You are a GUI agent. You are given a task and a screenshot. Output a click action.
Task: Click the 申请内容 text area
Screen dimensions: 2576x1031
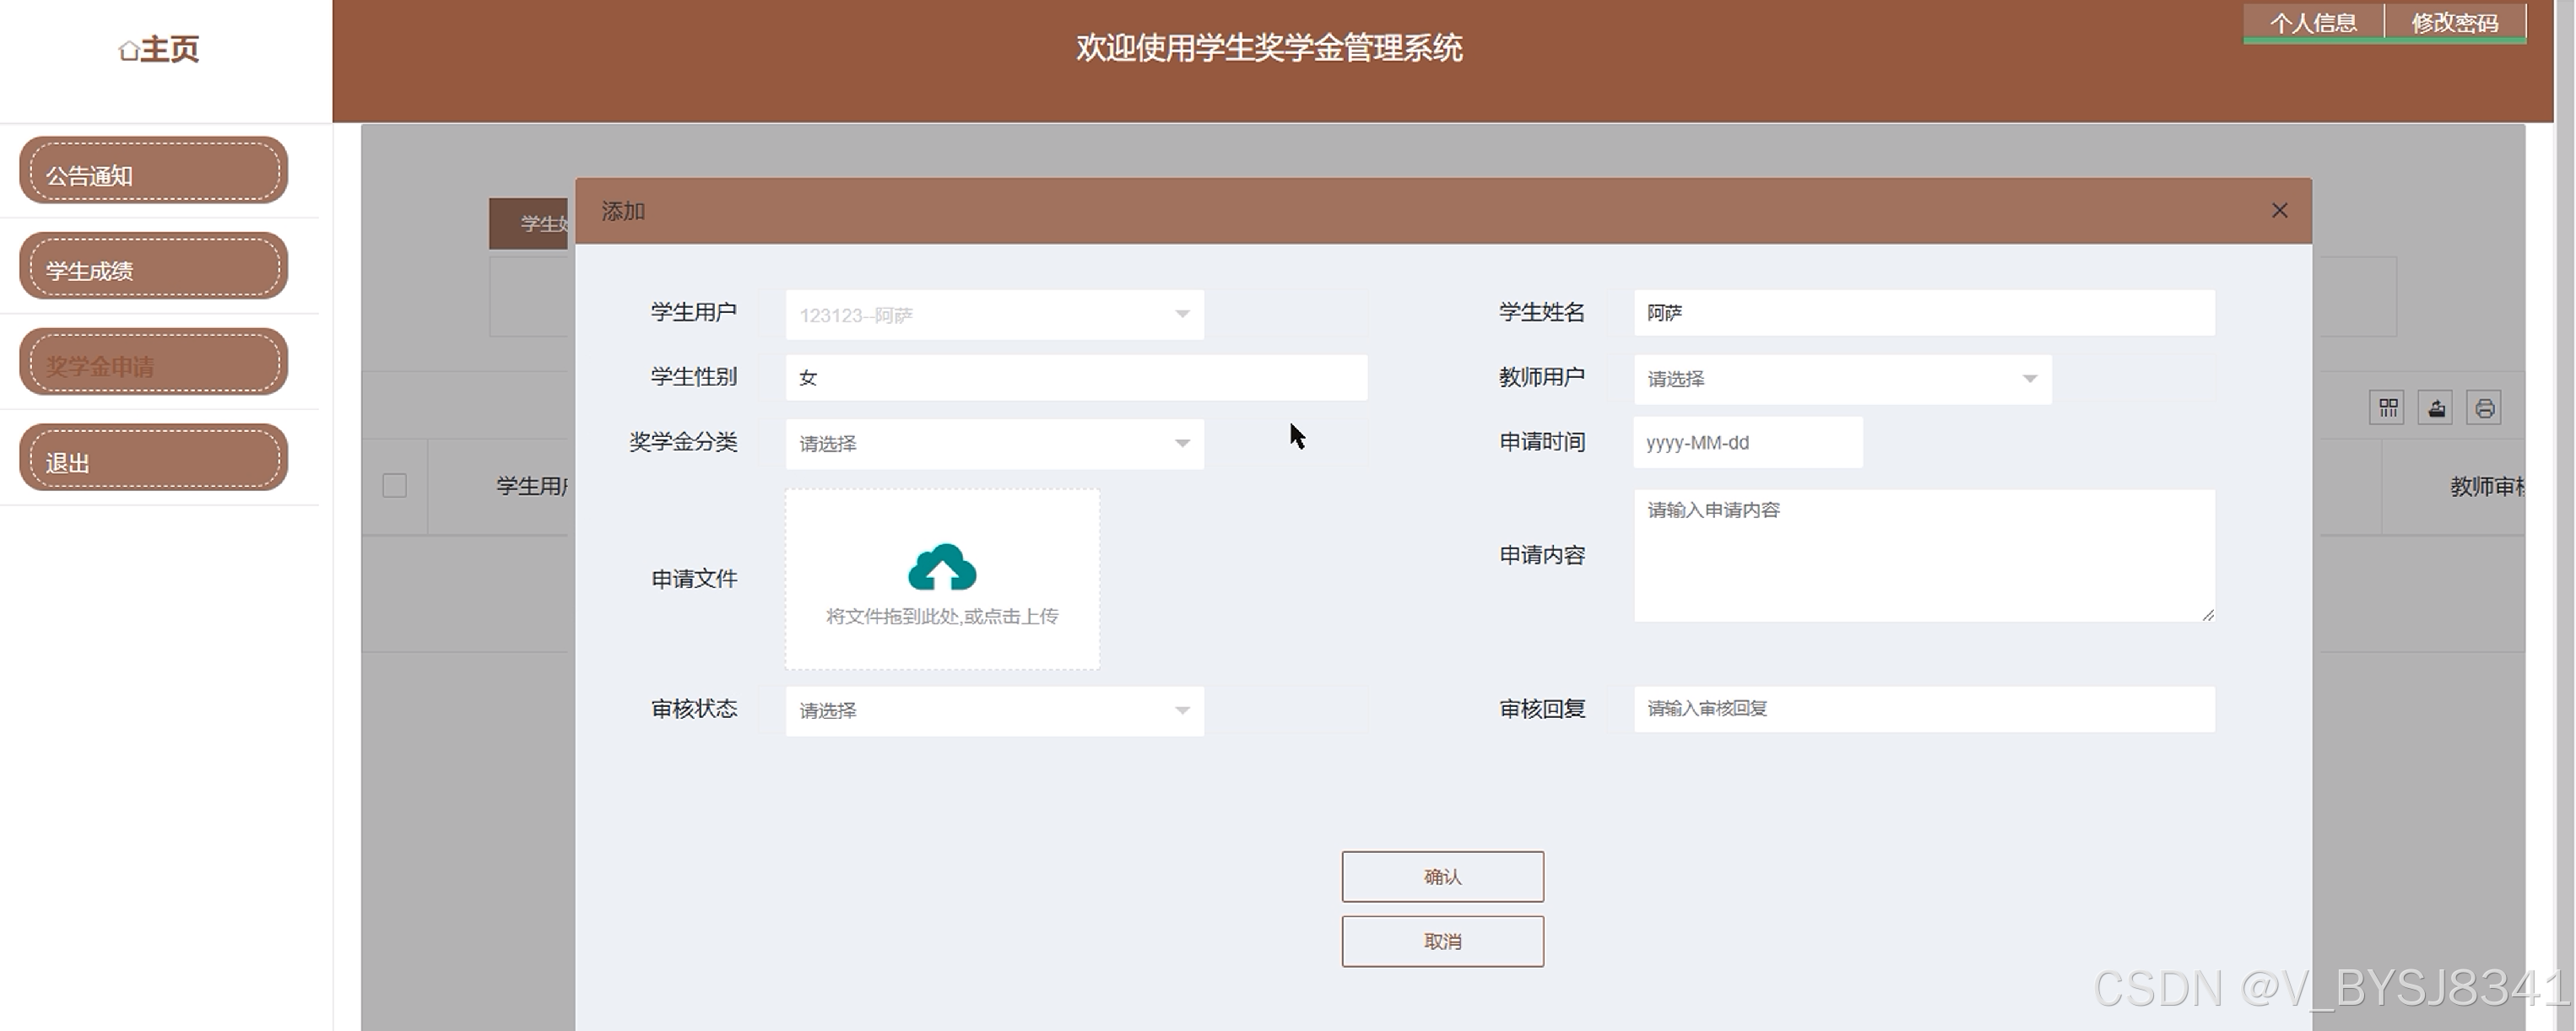pyautogui.click(x=1924, y=556)
